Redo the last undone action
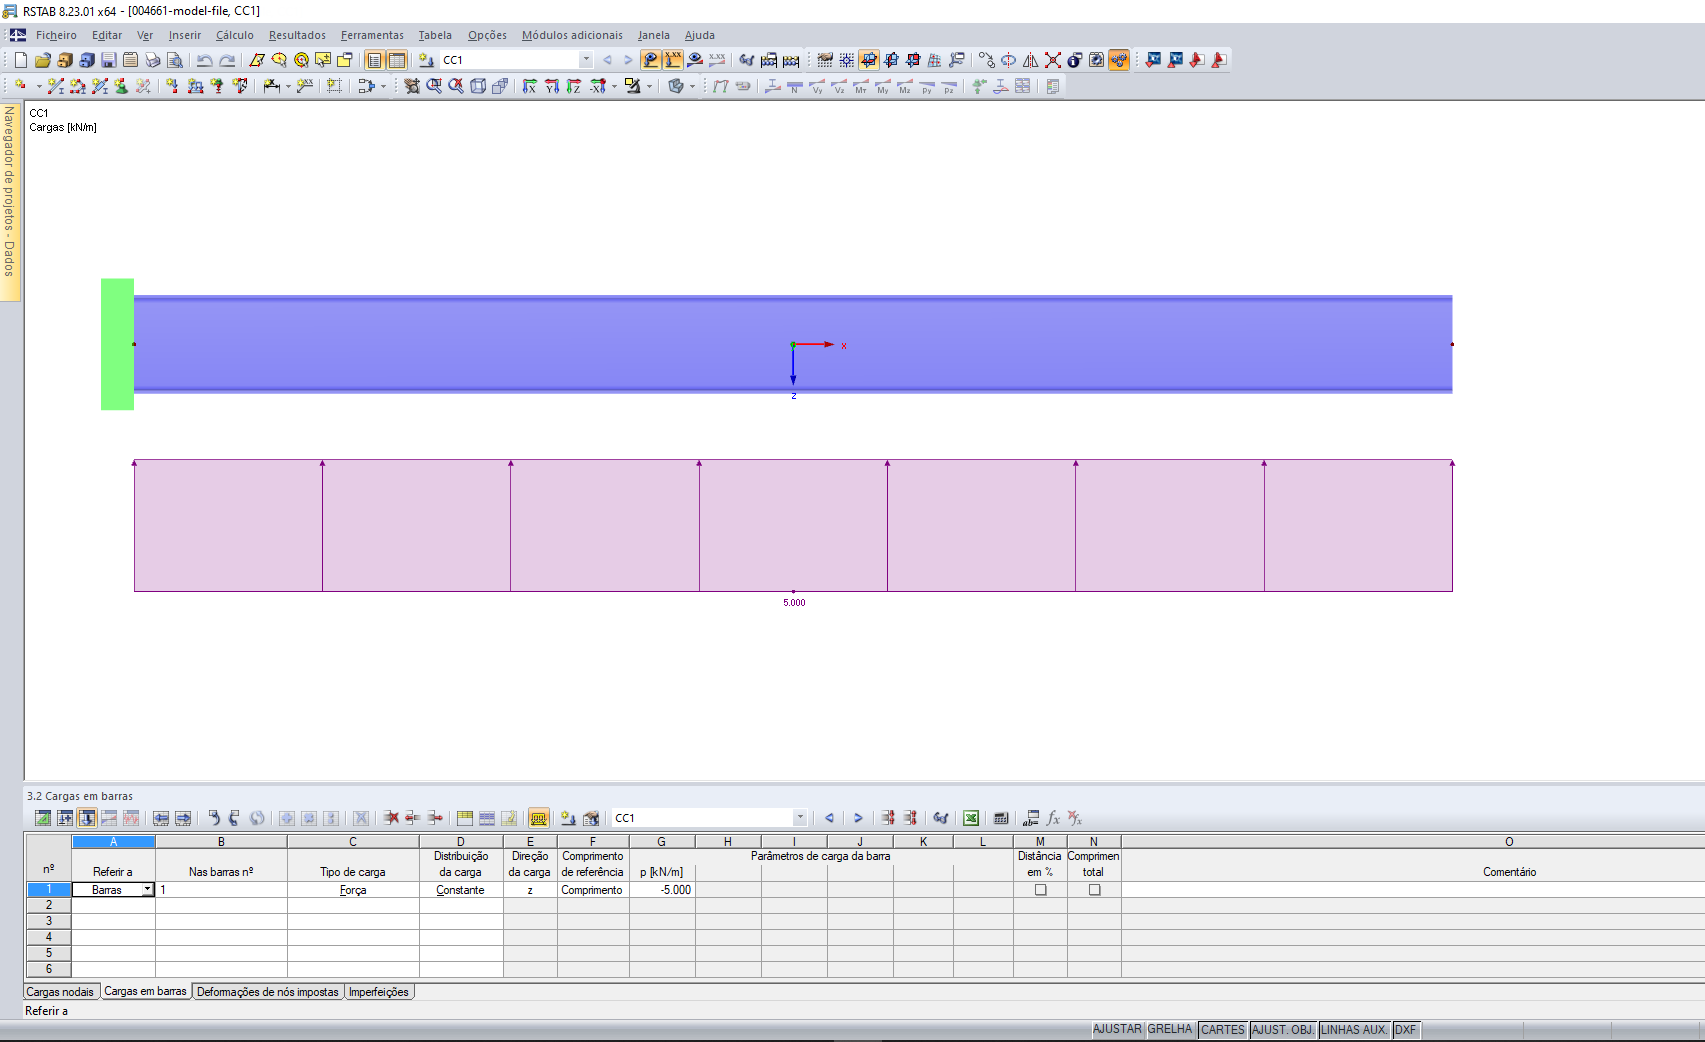 [x=227, y=60]
